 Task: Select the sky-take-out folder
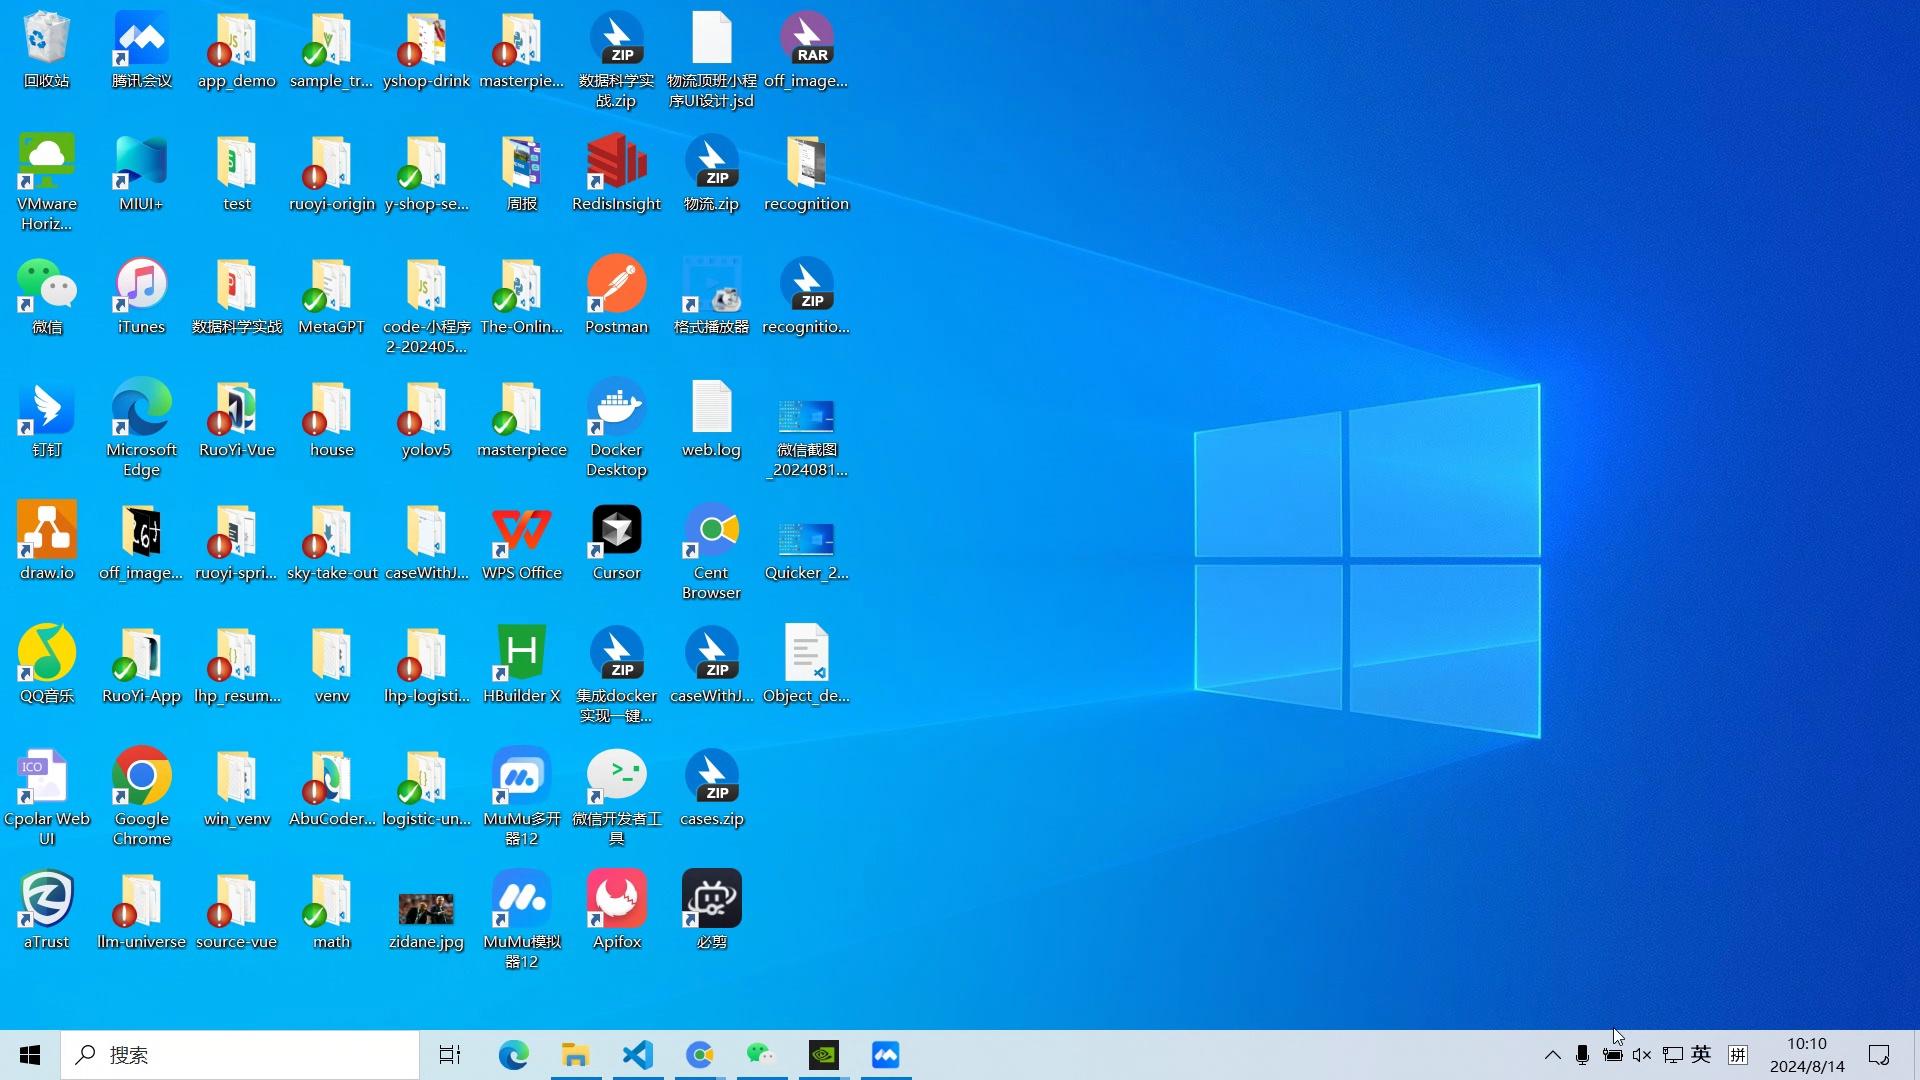coord(331,542)
